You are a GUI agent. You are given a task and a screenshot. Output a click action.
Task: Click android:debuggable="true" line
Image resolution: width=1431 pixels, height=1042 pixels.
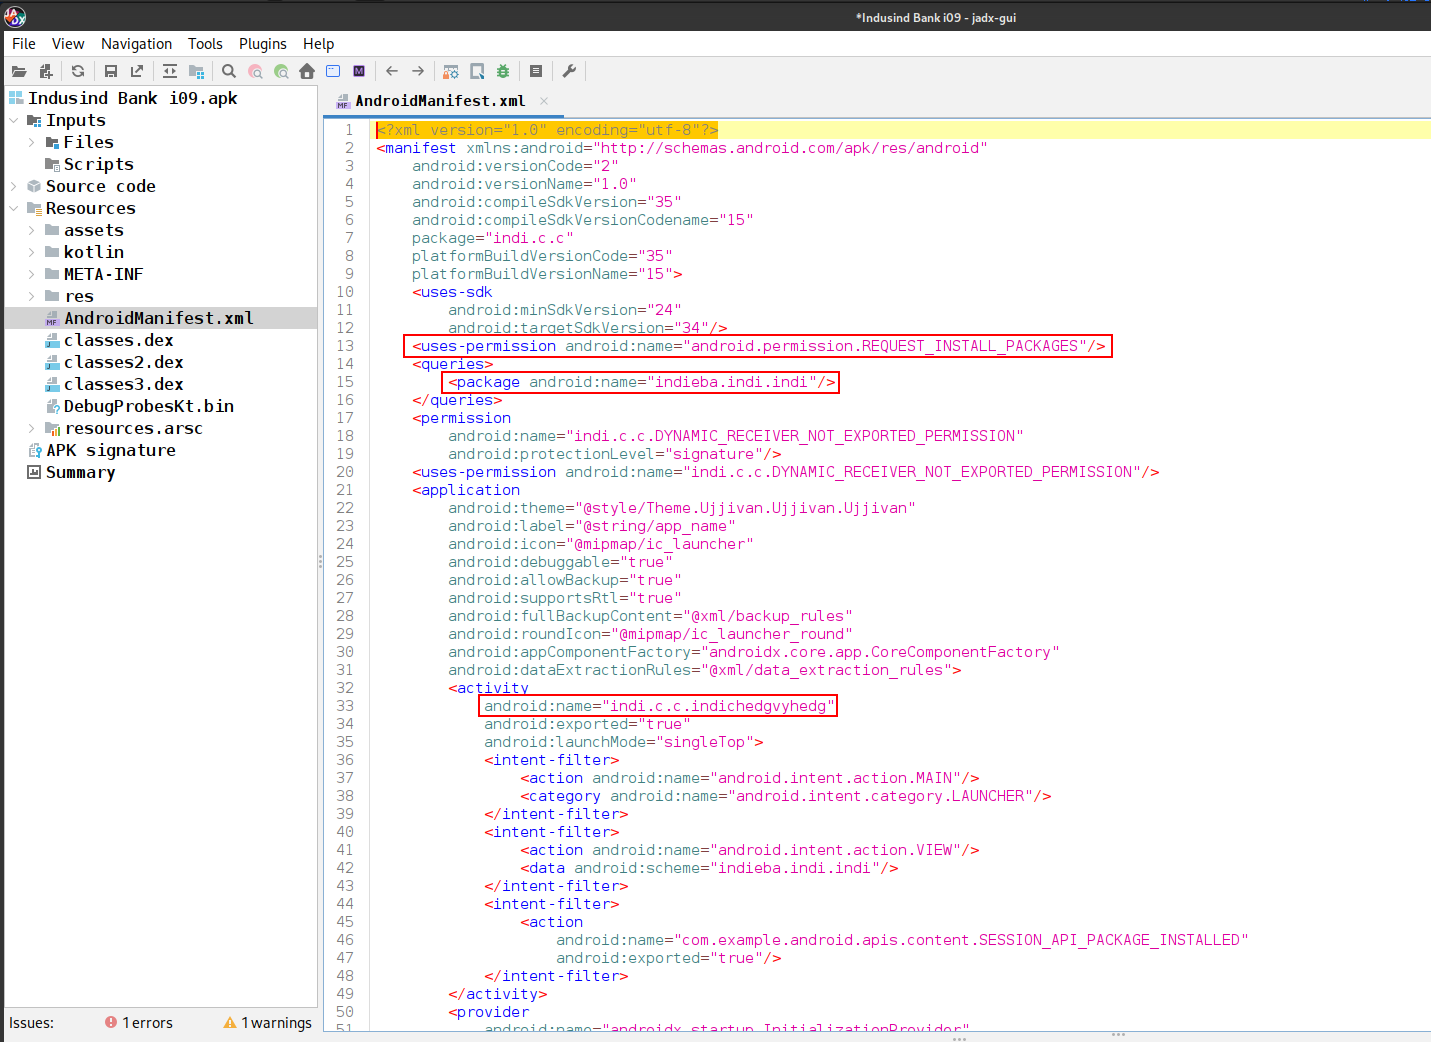[x=561, y=562]
